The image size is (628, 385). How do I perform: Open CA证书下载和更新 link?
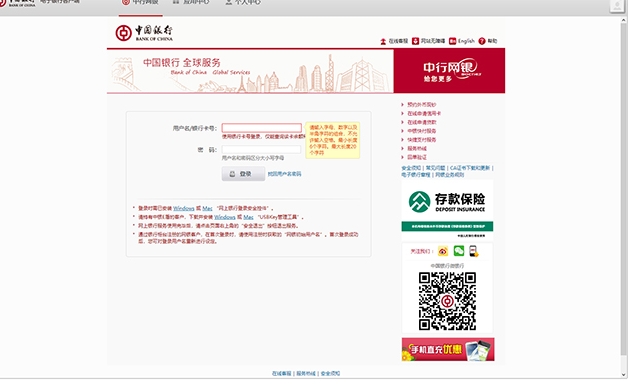[x=470, y=168]
